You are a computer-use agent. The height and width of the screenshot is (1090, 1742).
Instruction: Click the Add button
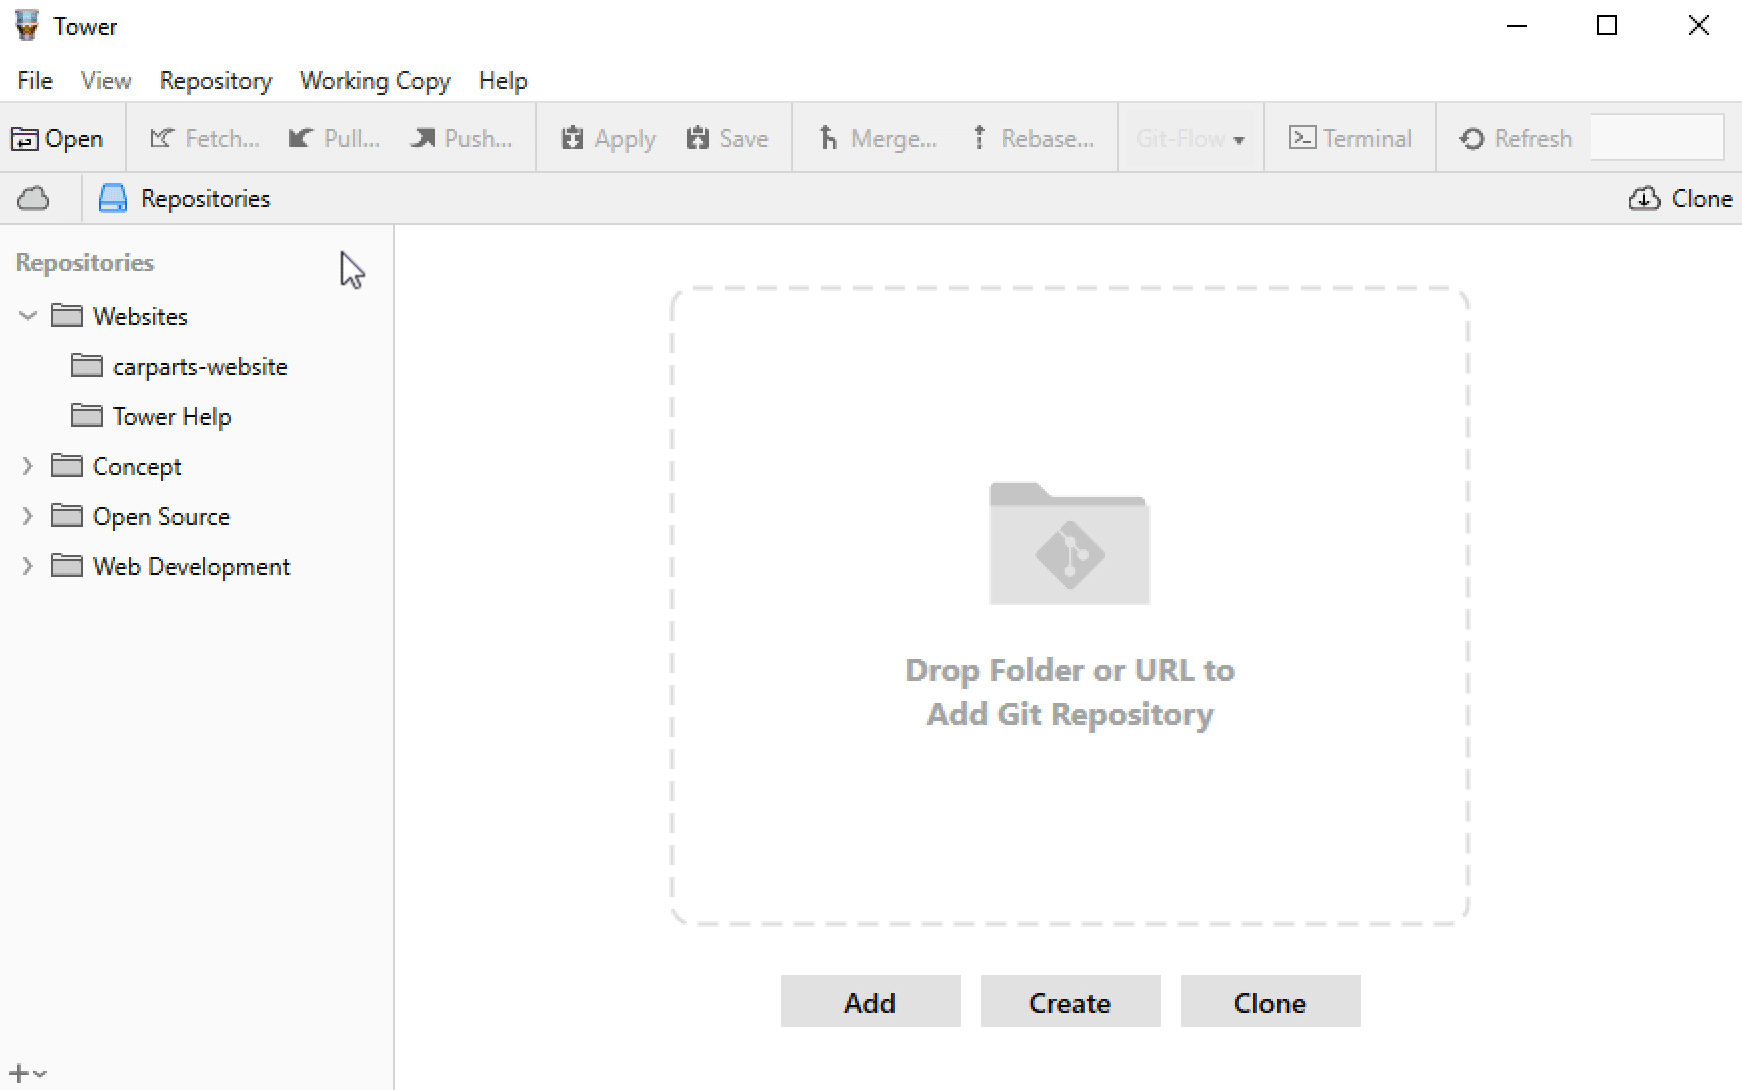pos(870,1002)
